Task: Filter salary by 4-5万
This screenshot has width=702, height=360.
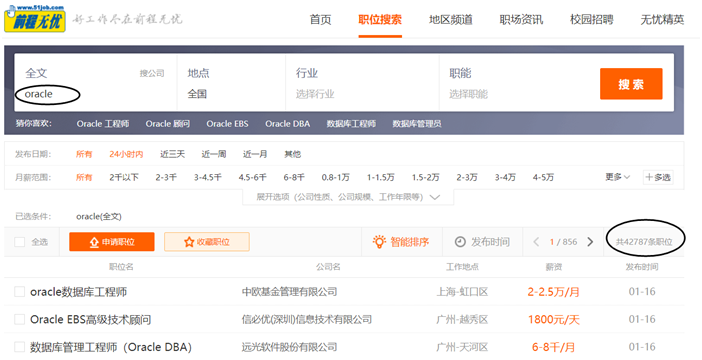Action: point(543,177)
